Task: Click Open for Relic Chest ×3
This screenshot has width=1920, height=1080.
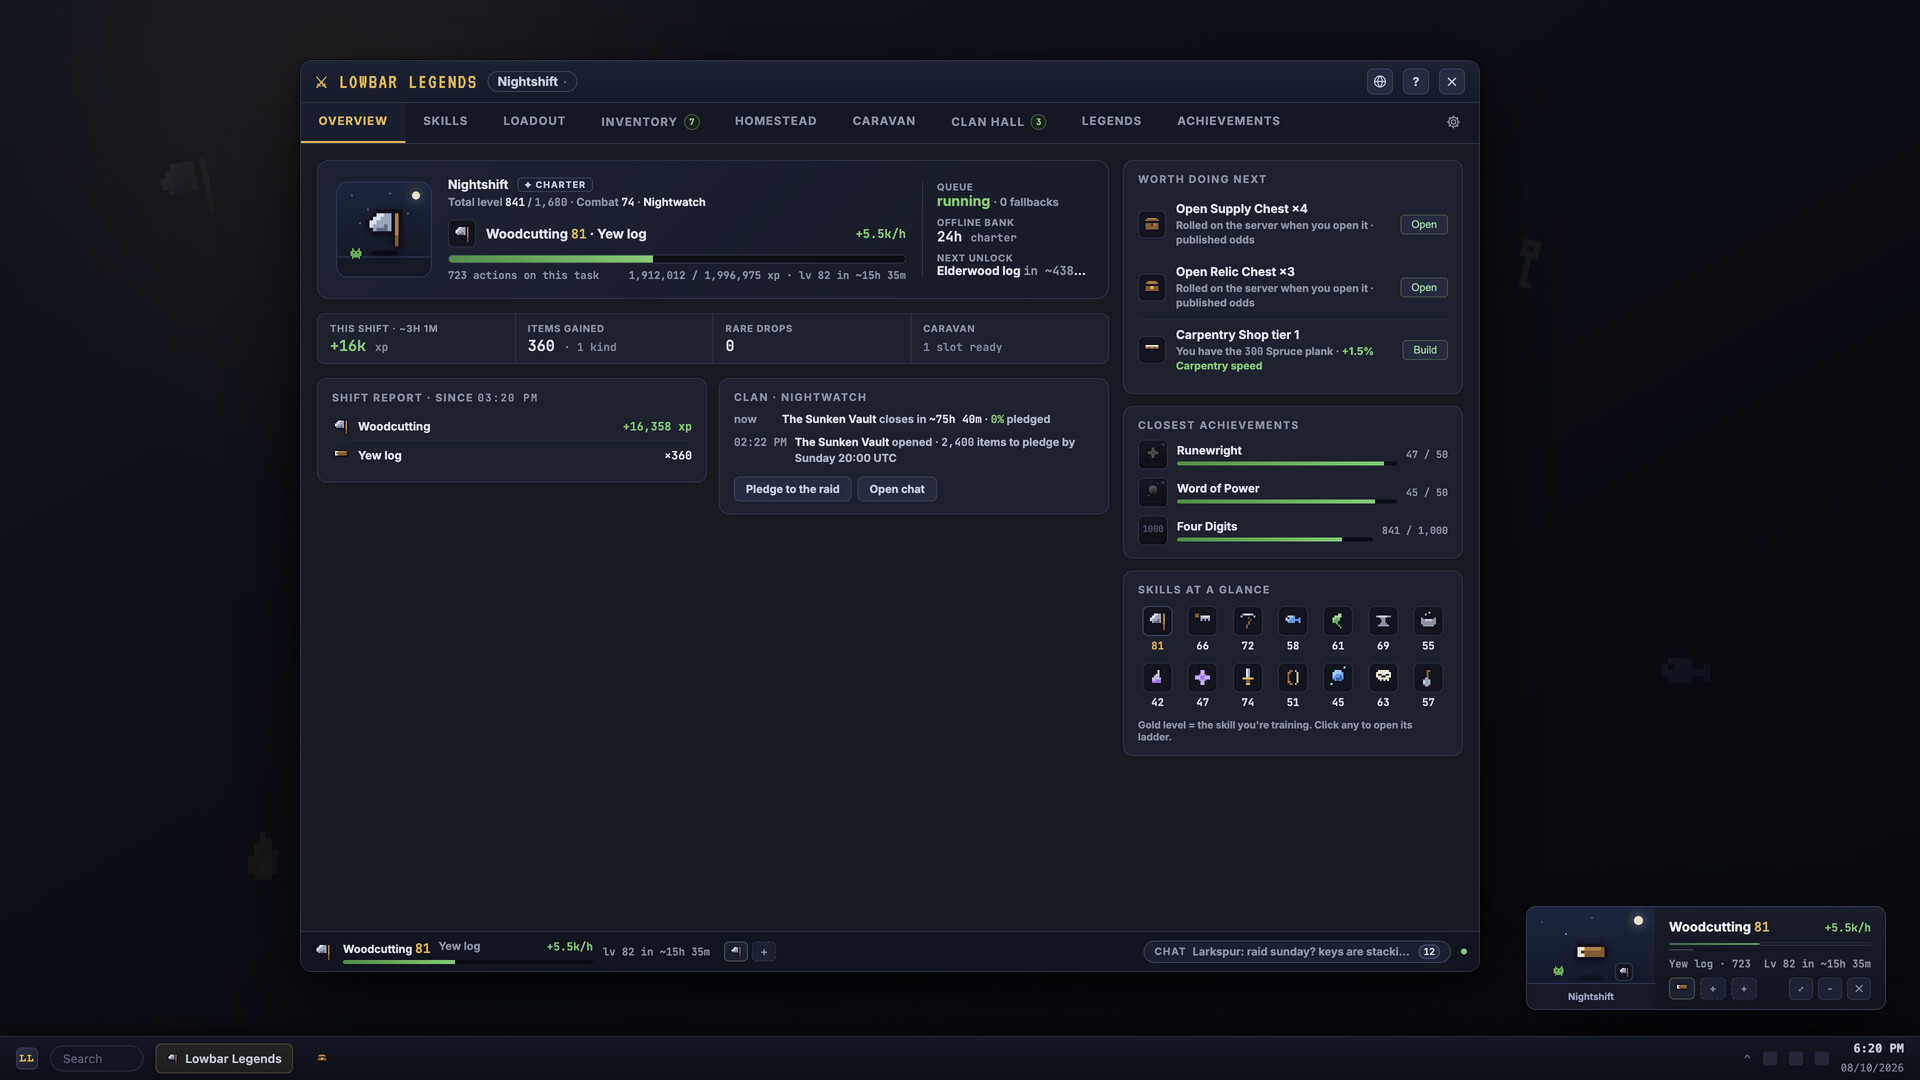Action: (1424, 288)
